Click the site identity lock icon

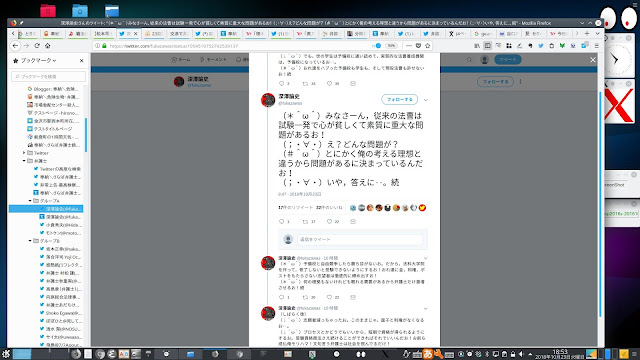pyautogui.click(x=104, y=46)
